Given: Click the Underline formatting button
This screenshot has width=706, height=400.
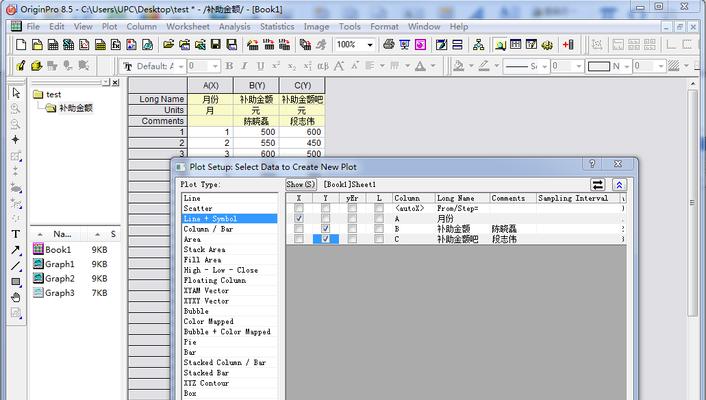Looking at the screenshot, I should [x=260, y=66].
